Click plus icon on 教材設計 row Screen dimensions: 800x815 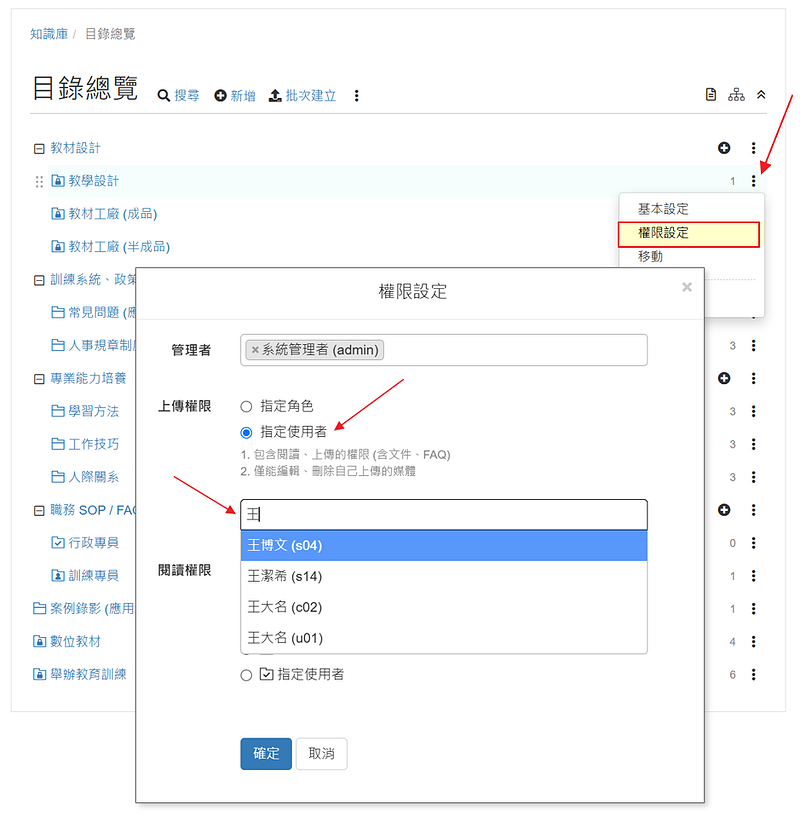724,148
